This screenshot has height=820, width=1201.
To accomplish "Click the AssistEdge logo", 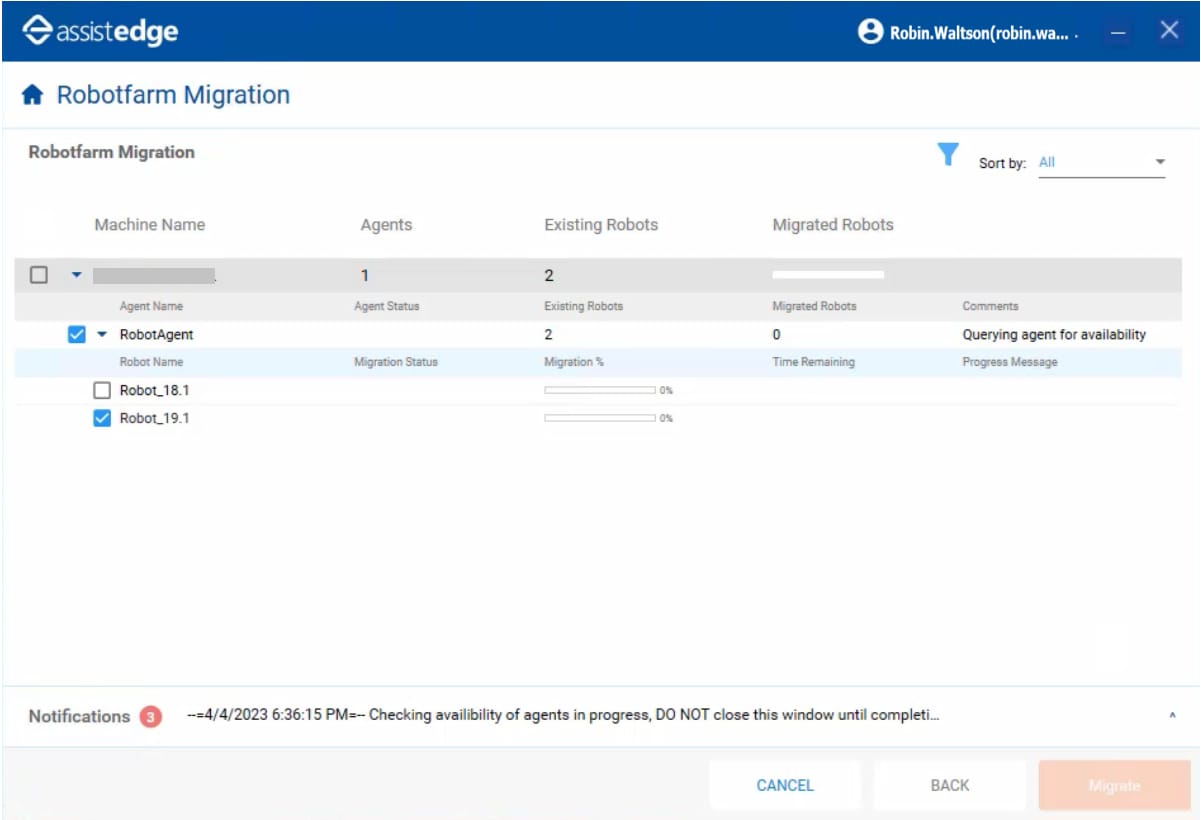I will tap(100, 31).
